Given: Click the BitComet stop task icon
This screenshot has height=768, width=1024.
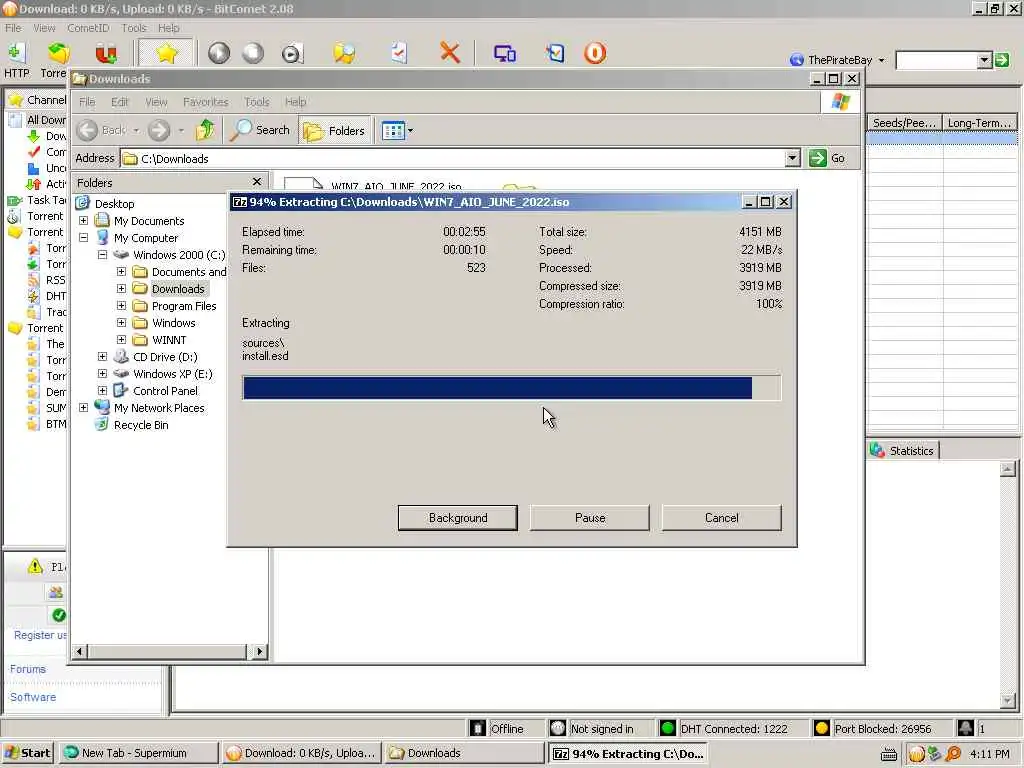Looking at the screenshot, I should (253, 53).
